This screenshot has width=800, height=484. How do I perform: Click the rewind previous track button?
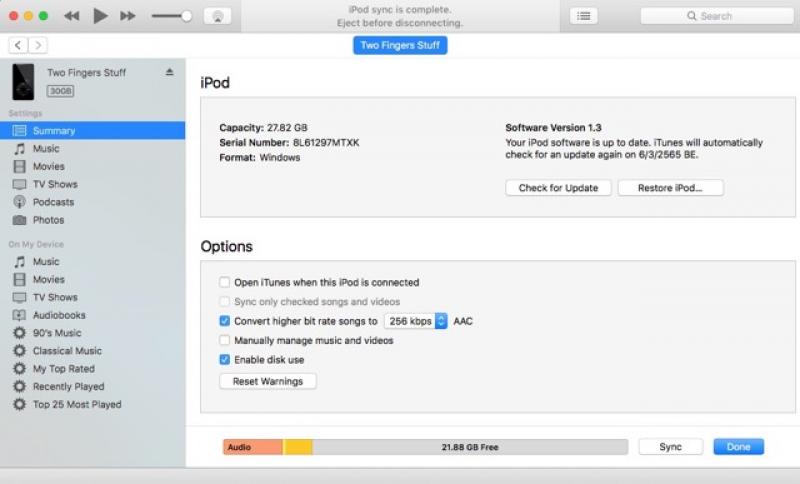[x=71, y=16]
